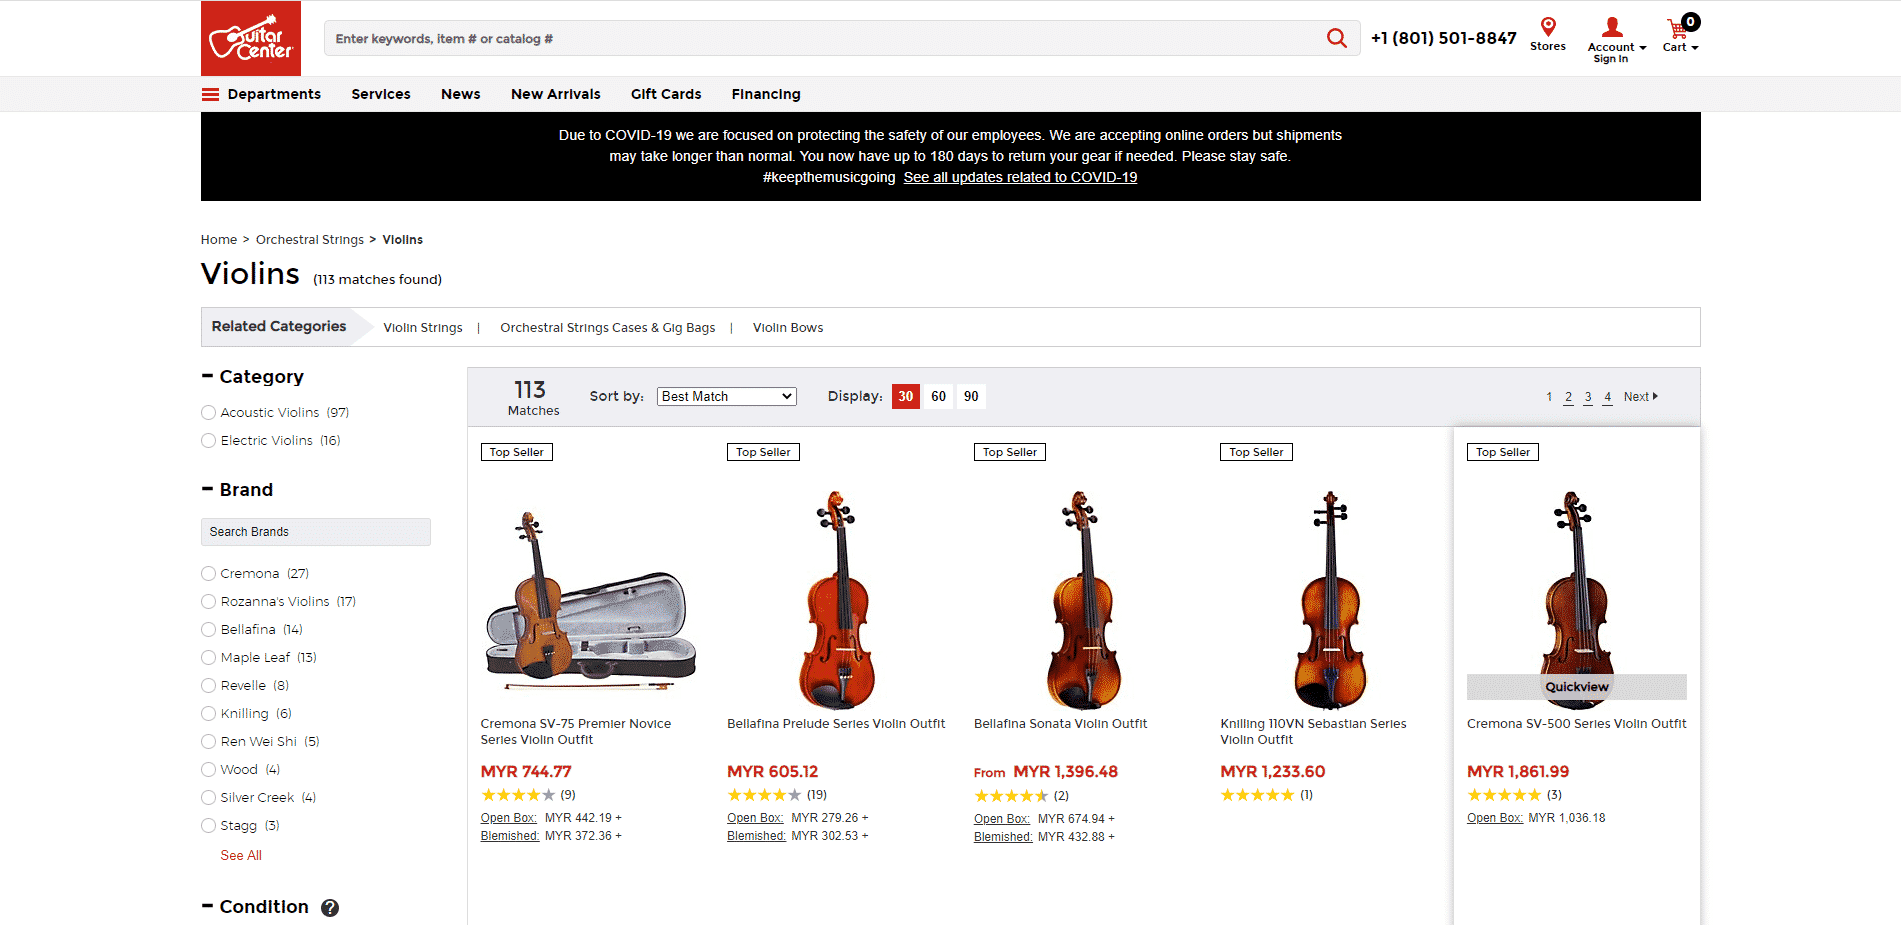Viewport: 1901px width, 925px height.
Task: Open the Gift Cards menu item
Action: pos(666,94)
